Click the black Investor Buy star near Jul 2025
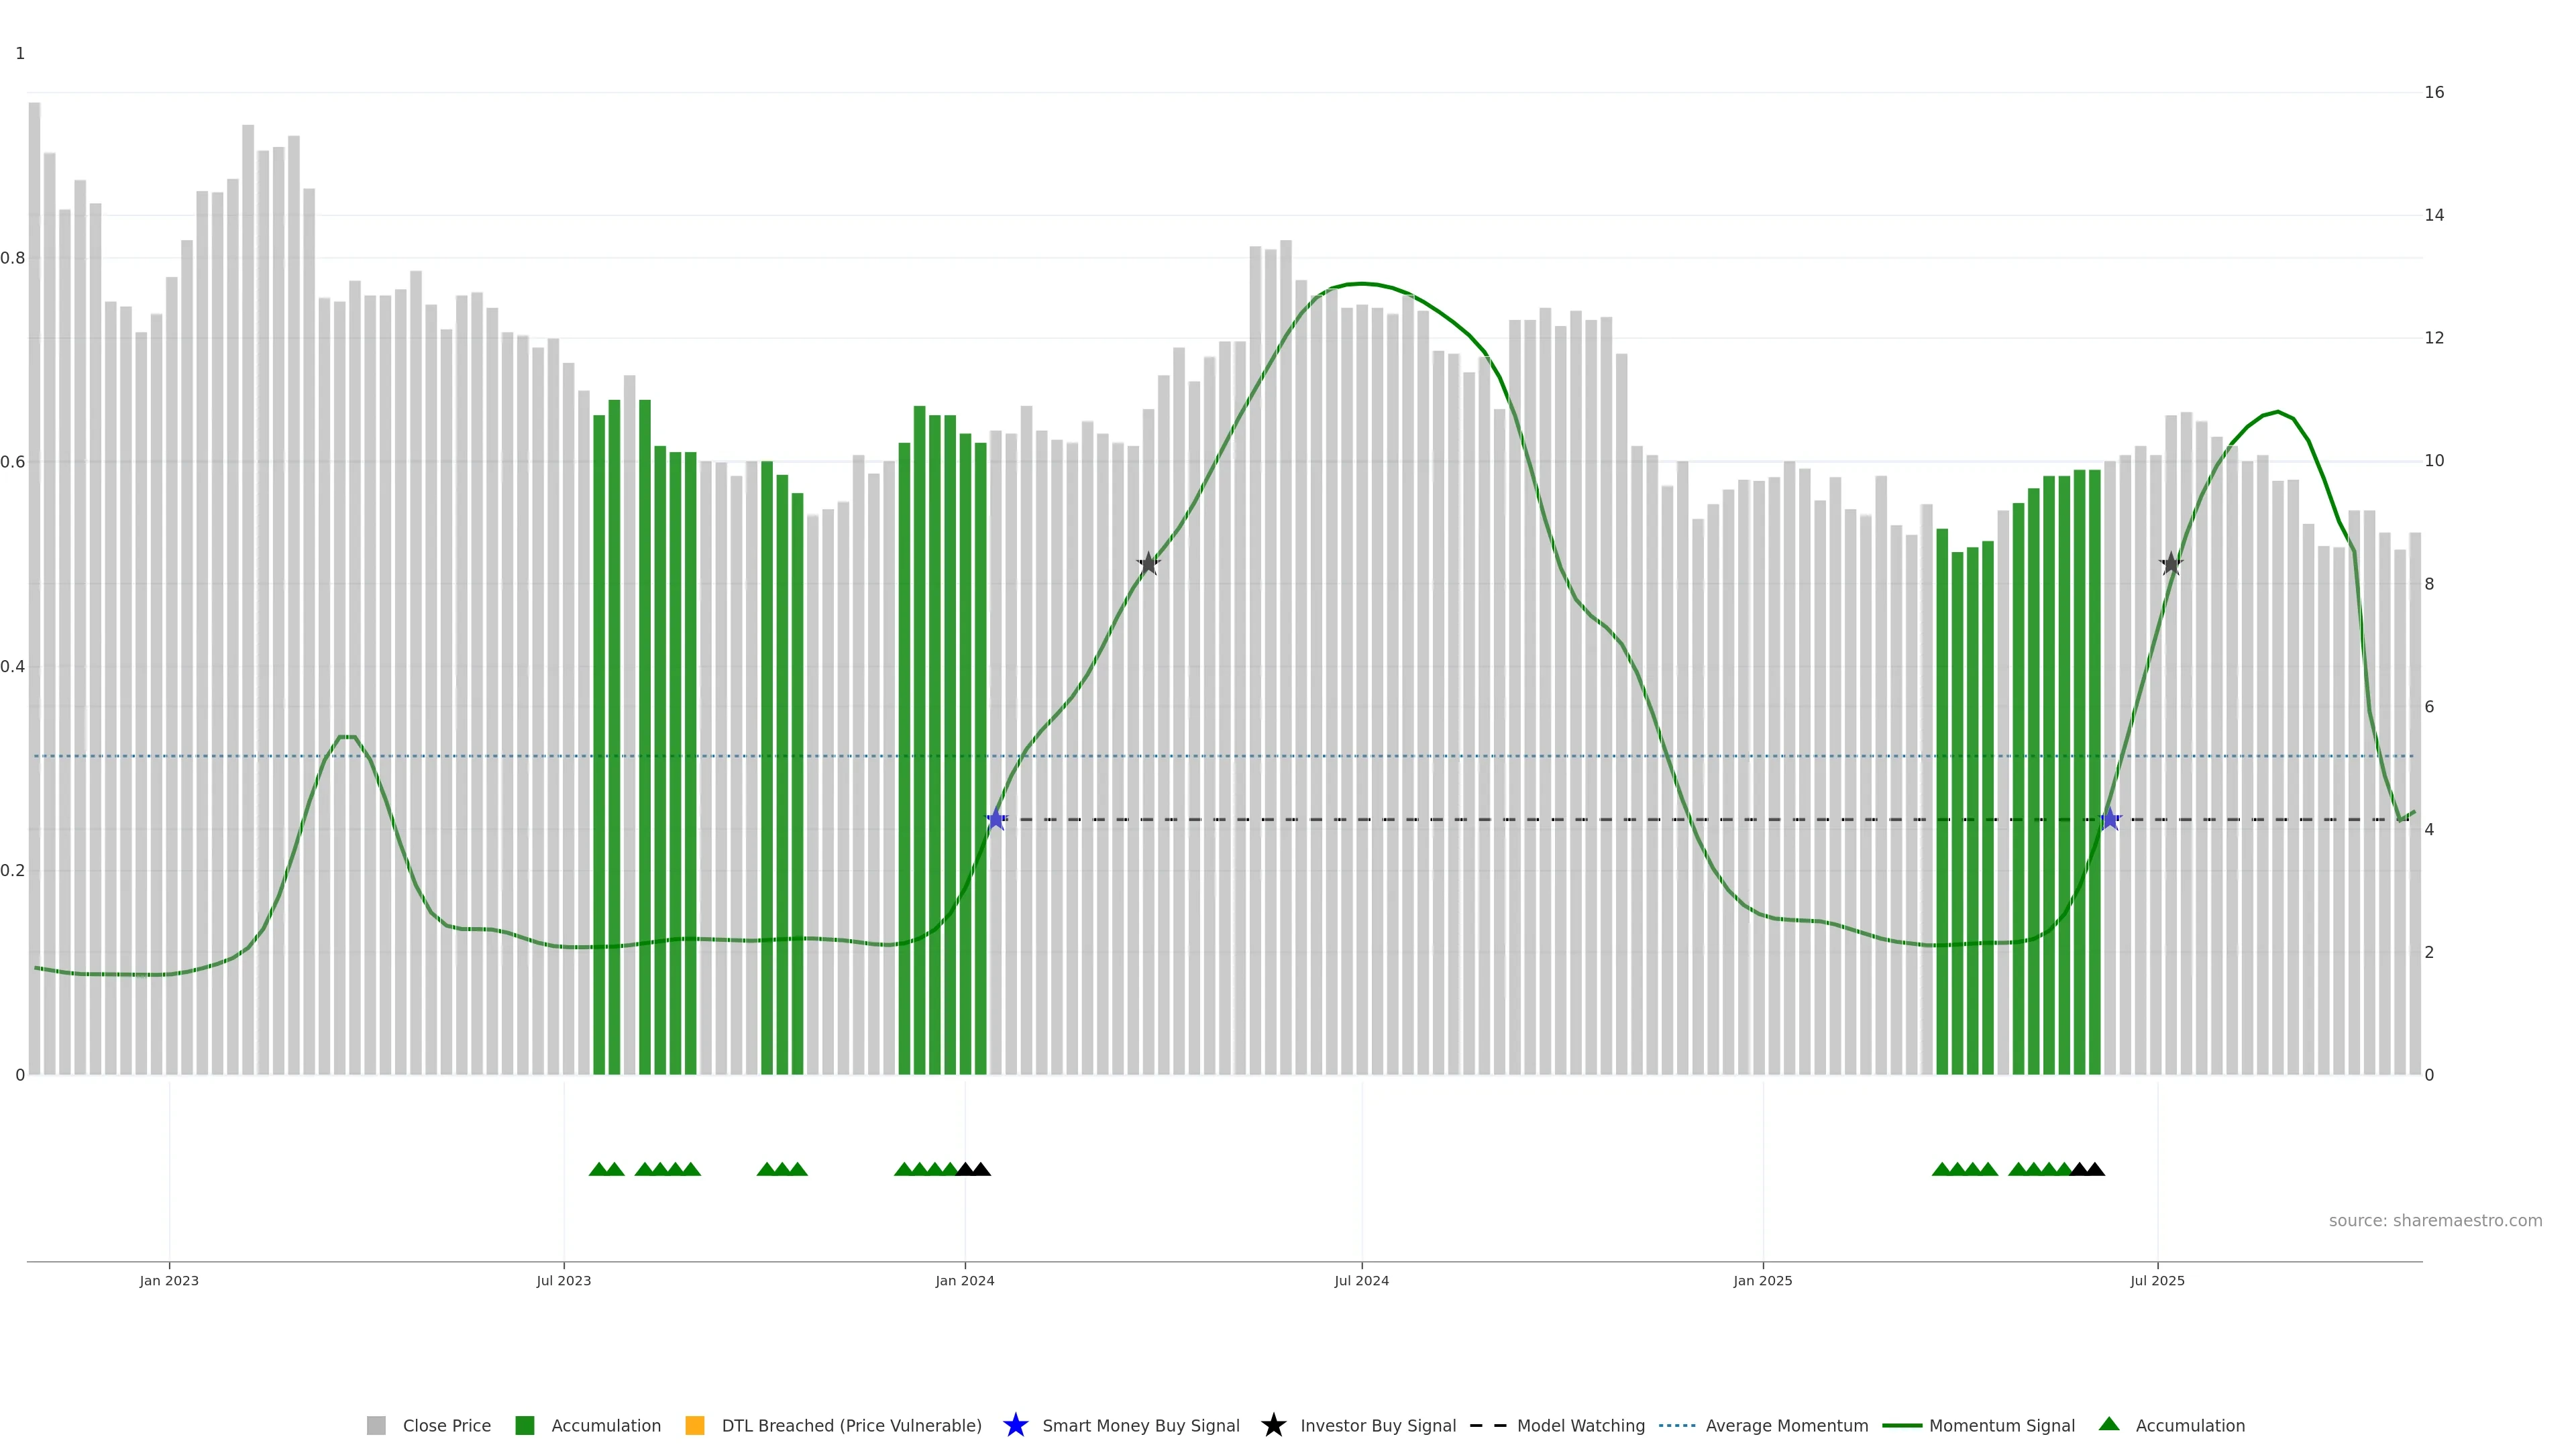This screenshot has width=2576, height=1449. 2170,564
